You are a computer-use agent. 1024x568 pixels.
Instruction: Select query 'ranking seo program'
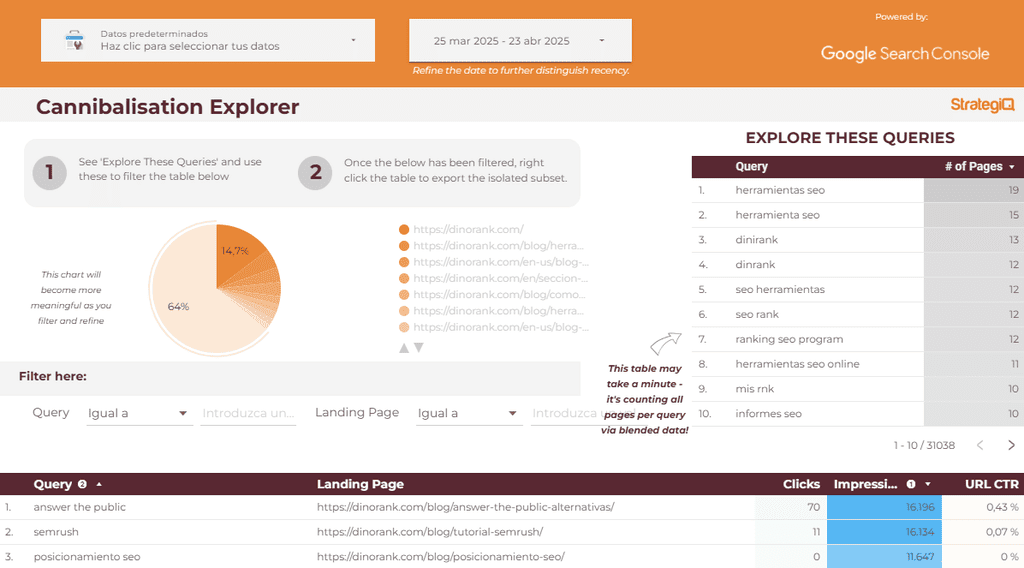pos(789,339)
